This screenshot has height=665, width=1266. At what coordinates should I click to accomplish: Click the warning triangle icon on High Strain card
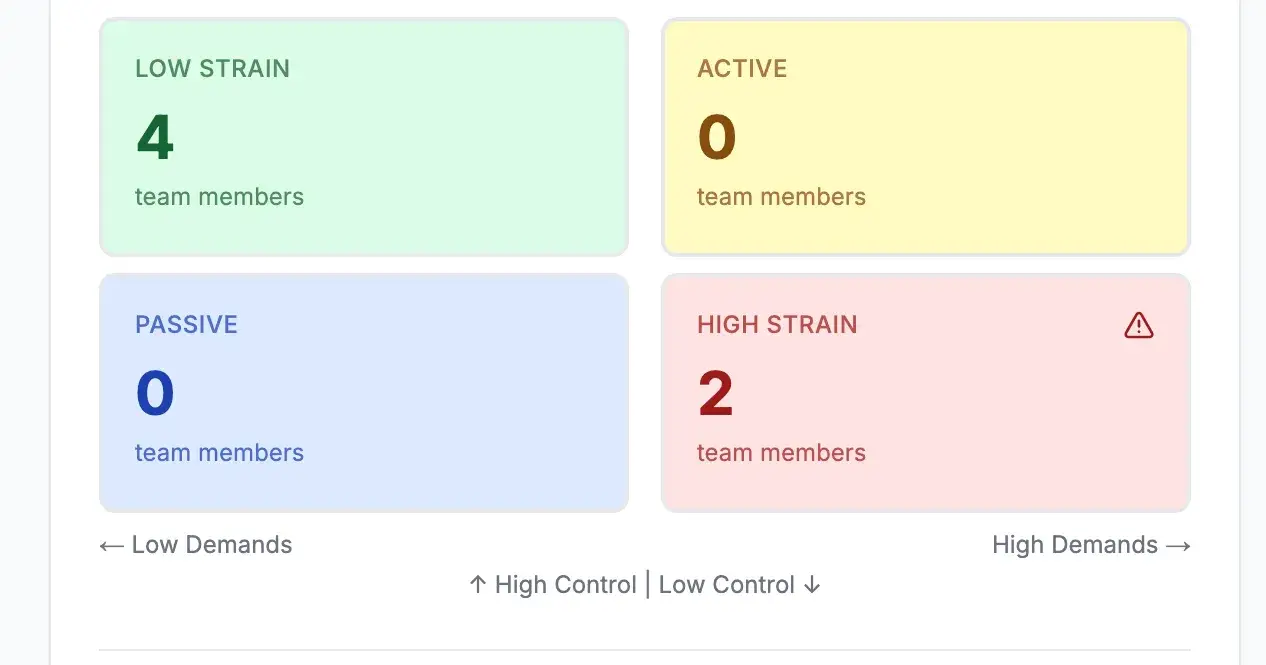point(1139,325)
